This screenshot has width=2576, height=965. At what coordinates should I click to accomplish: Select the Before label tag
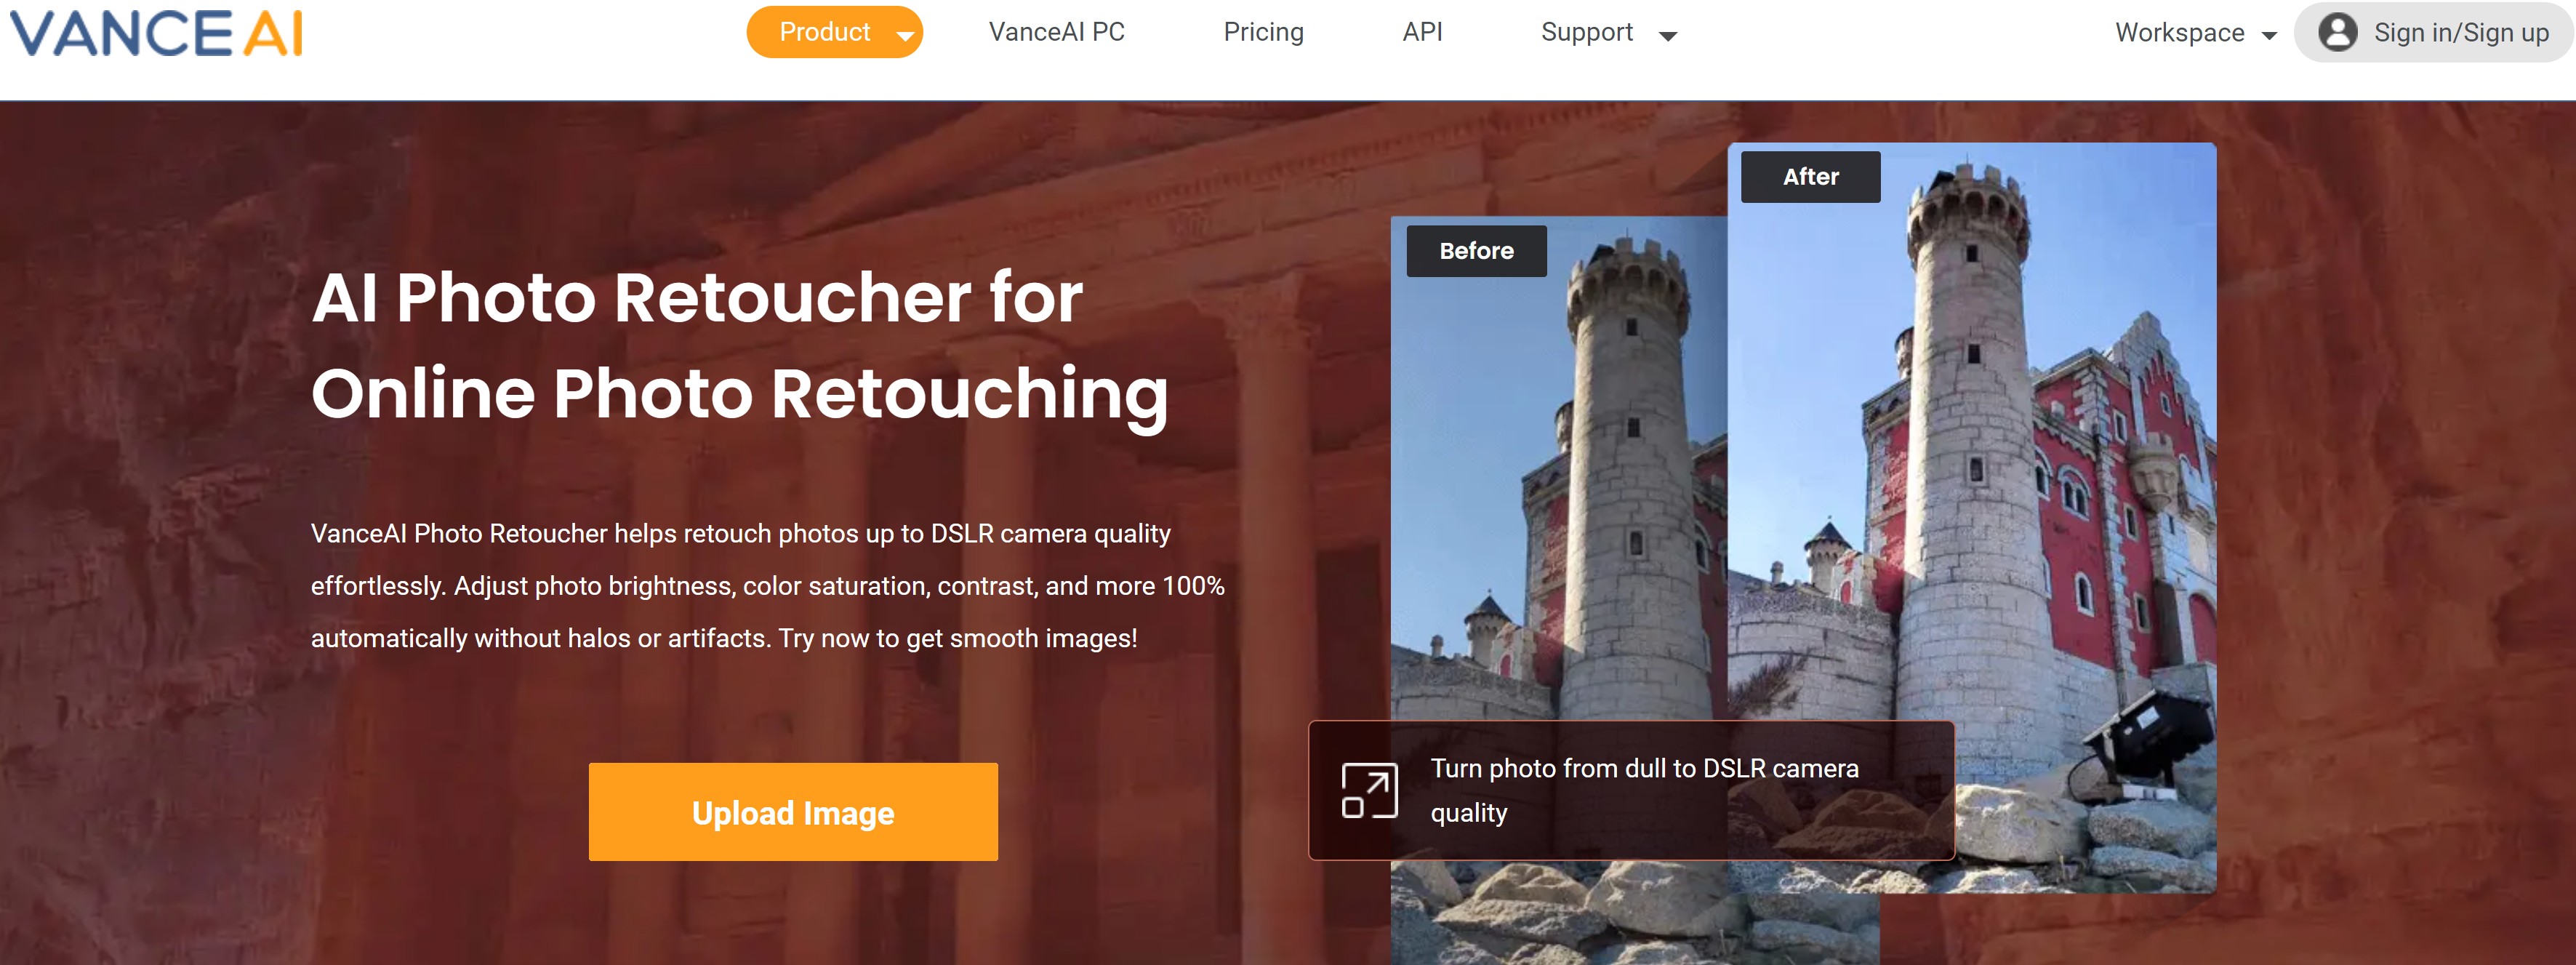(1476, 251)
